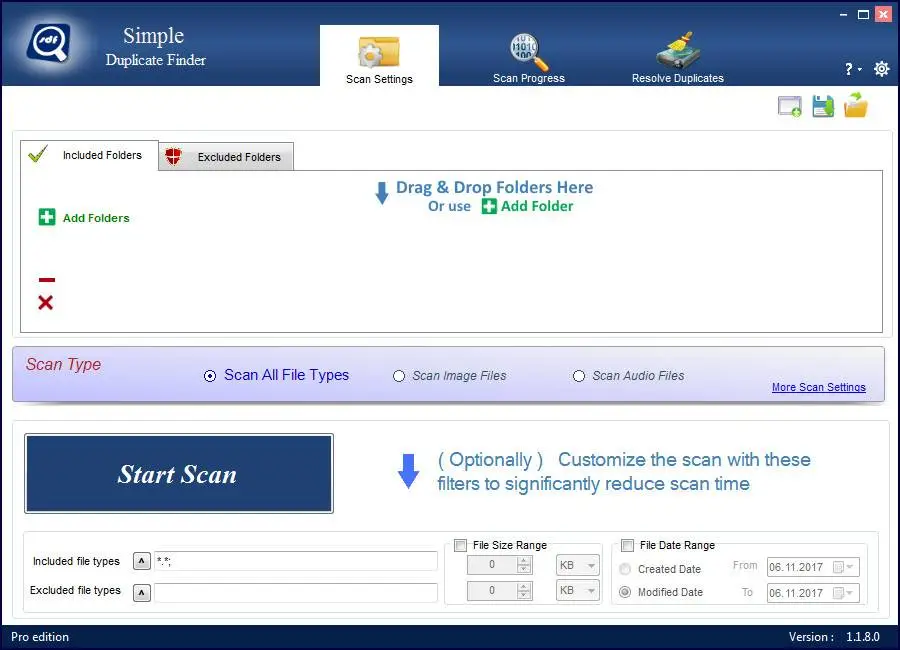Expand Included file types caret button
900x650 pixels.
(142, 561)
